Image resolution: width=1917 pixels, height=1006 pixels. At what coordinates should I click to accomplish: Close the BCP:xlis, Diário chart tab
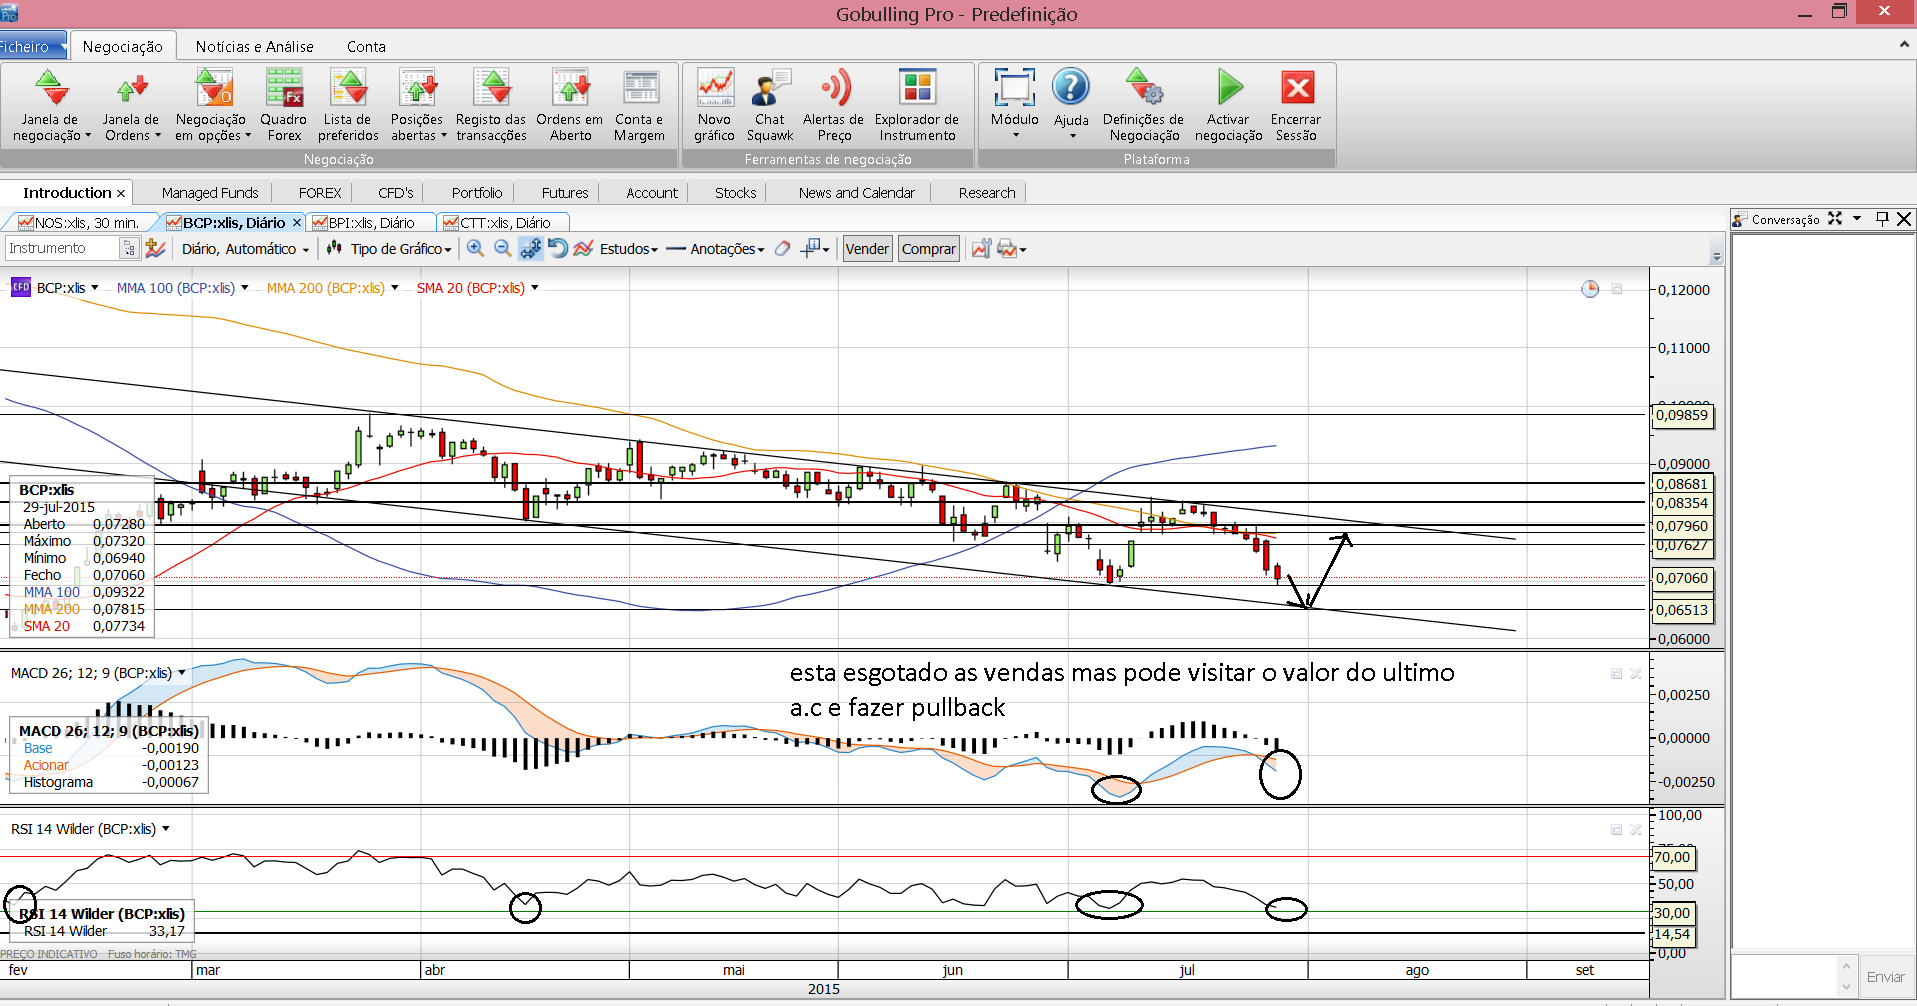click(296, 223)
